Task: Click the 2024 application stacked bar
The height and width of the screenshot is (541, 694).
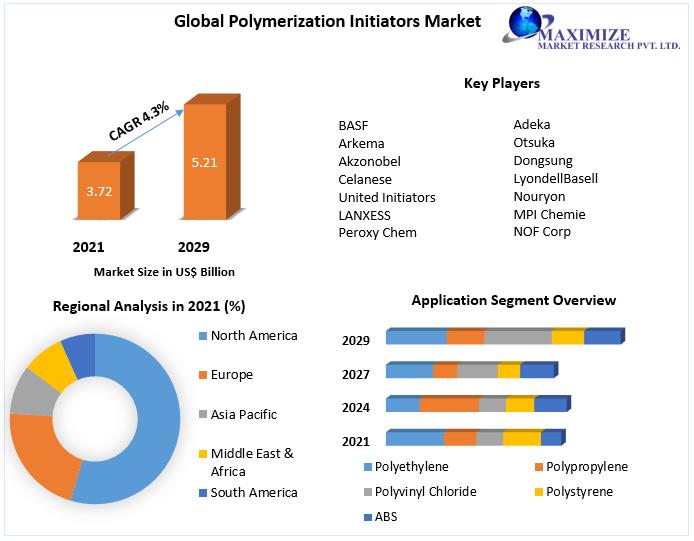Action: [478, 404]
